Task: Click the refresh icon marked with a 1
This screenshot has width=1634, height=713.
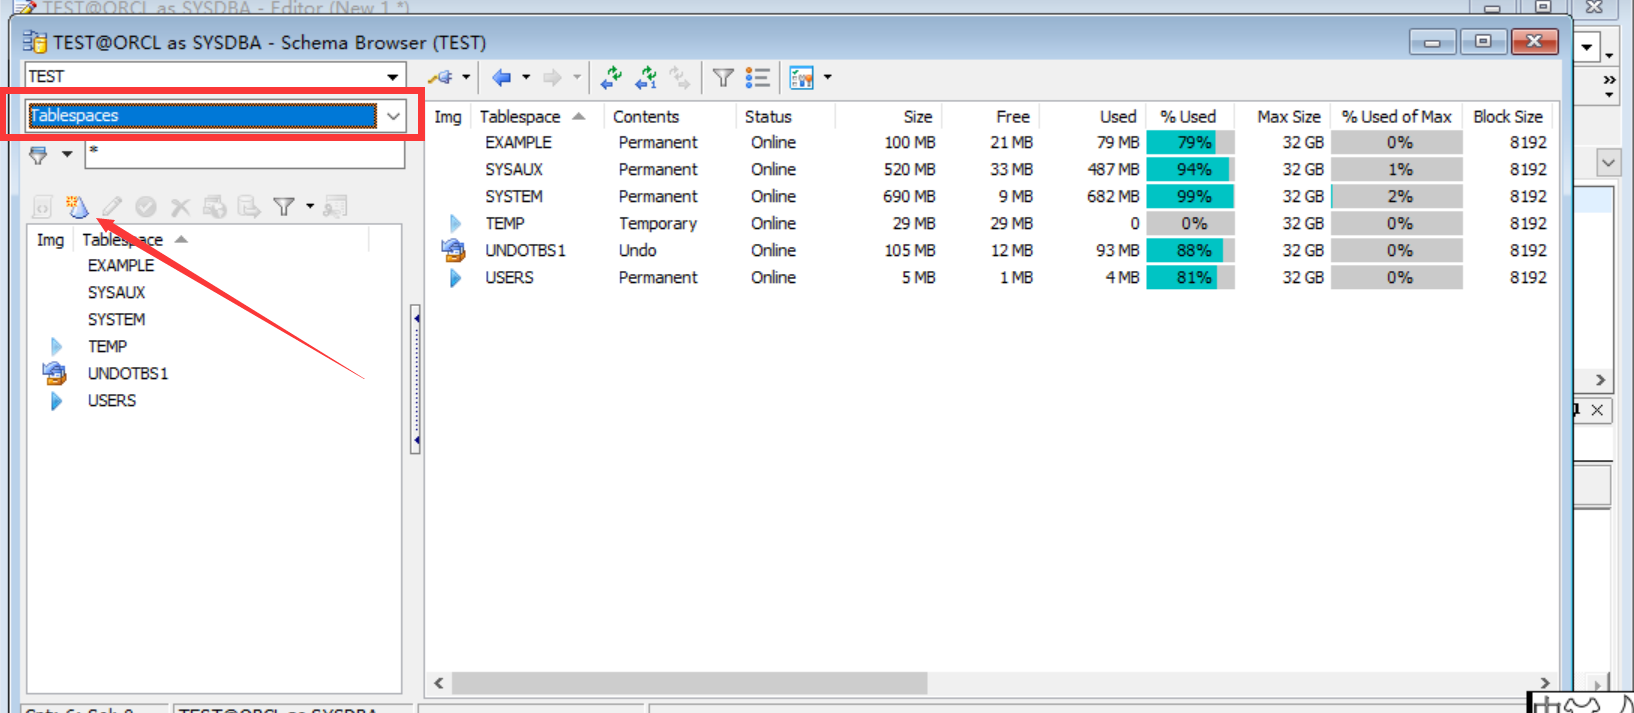Action: click(647, 77)
